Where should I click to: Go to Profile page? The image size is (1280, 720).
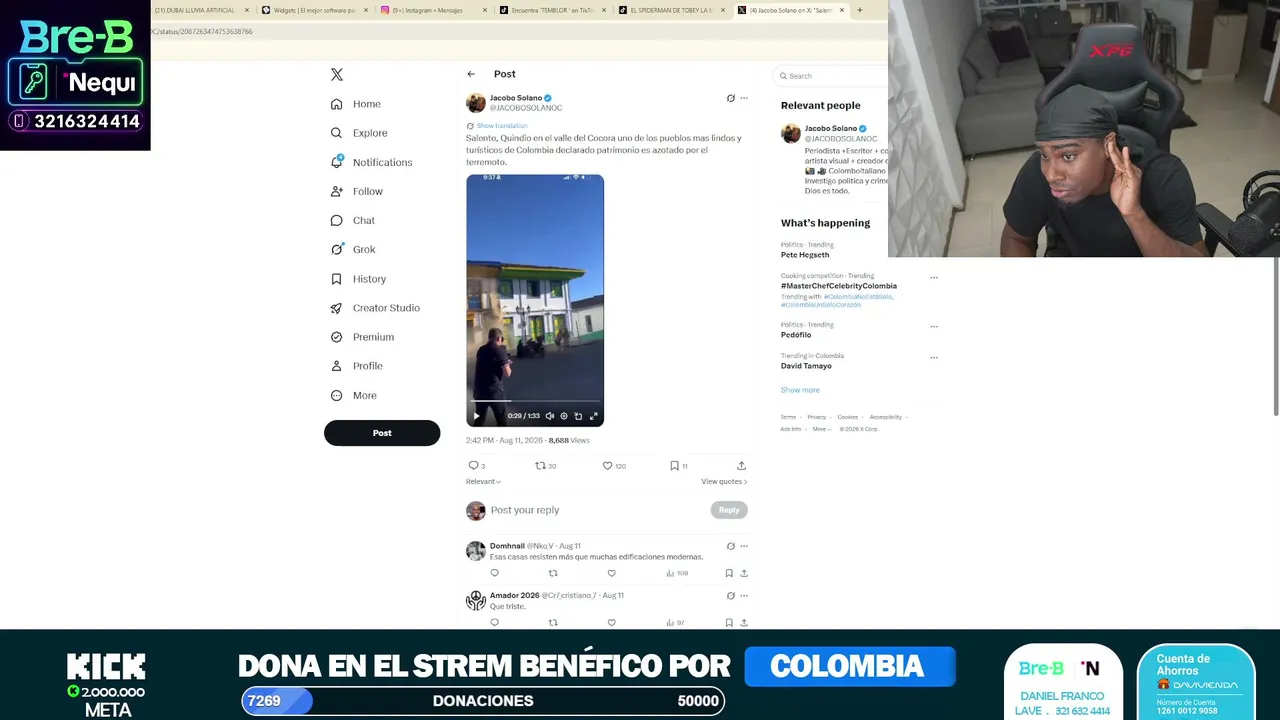click(357, 366)
